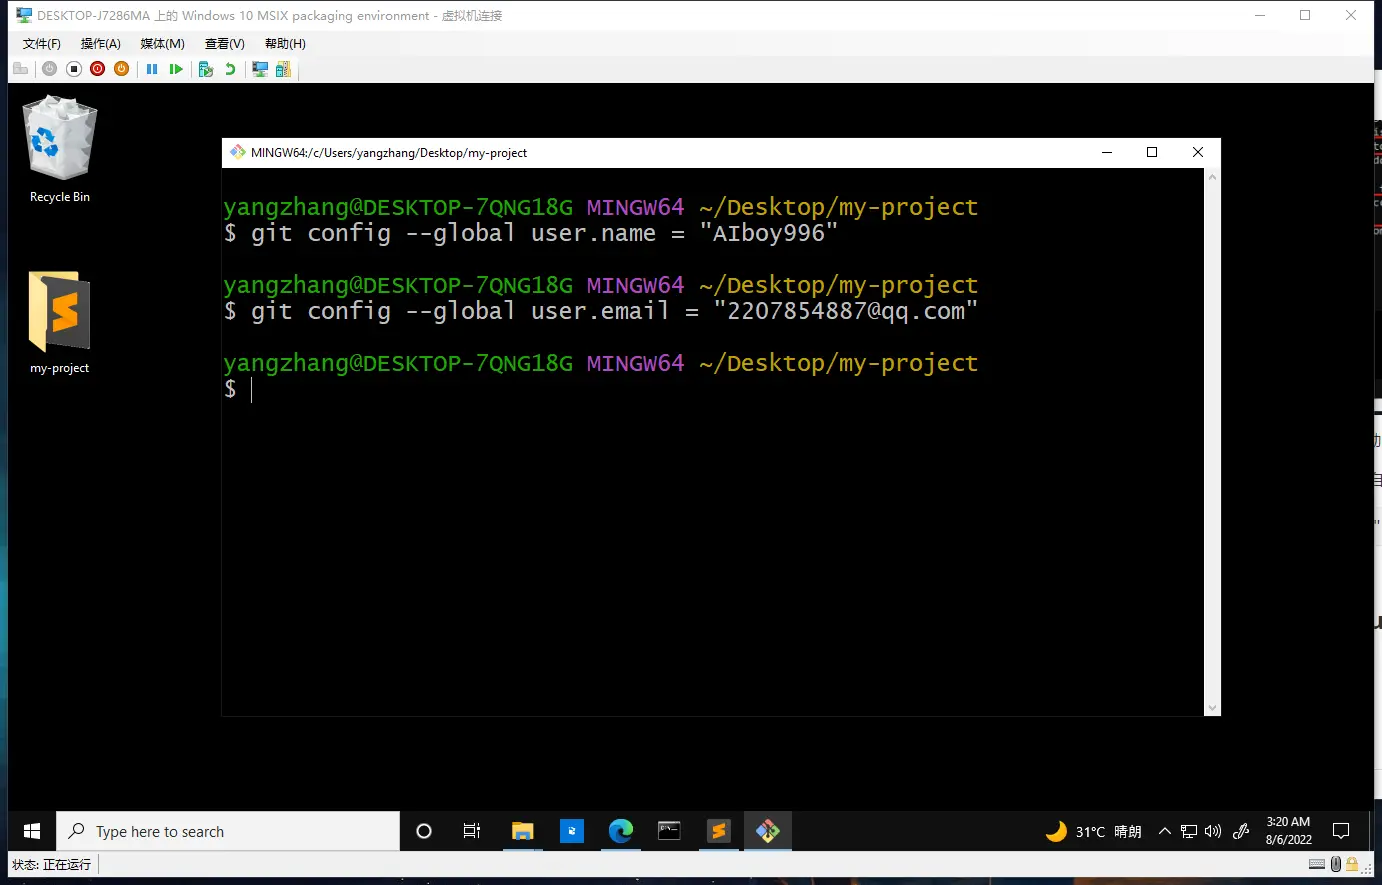The height and width of the screenshot is (885, 1382).
Task: Open Sublime Text from the guest taskbar
Action: [718, 831]
